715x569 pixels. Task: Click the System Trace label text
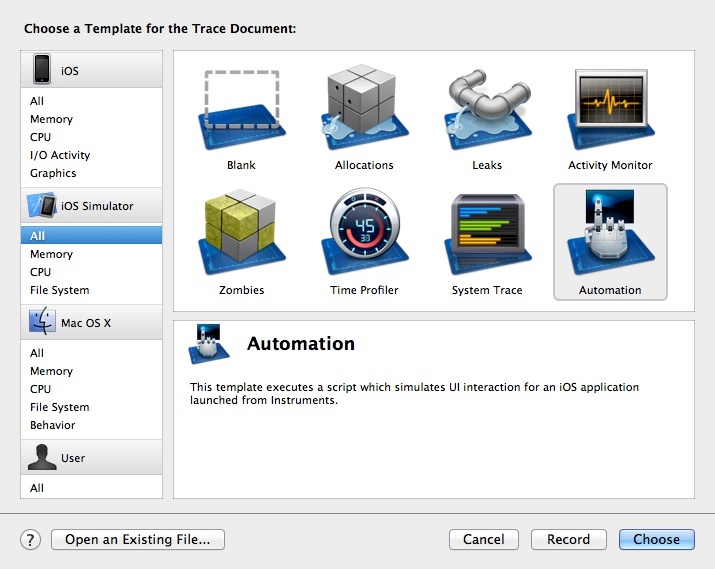pyautogui.click(x=487, y=290)
